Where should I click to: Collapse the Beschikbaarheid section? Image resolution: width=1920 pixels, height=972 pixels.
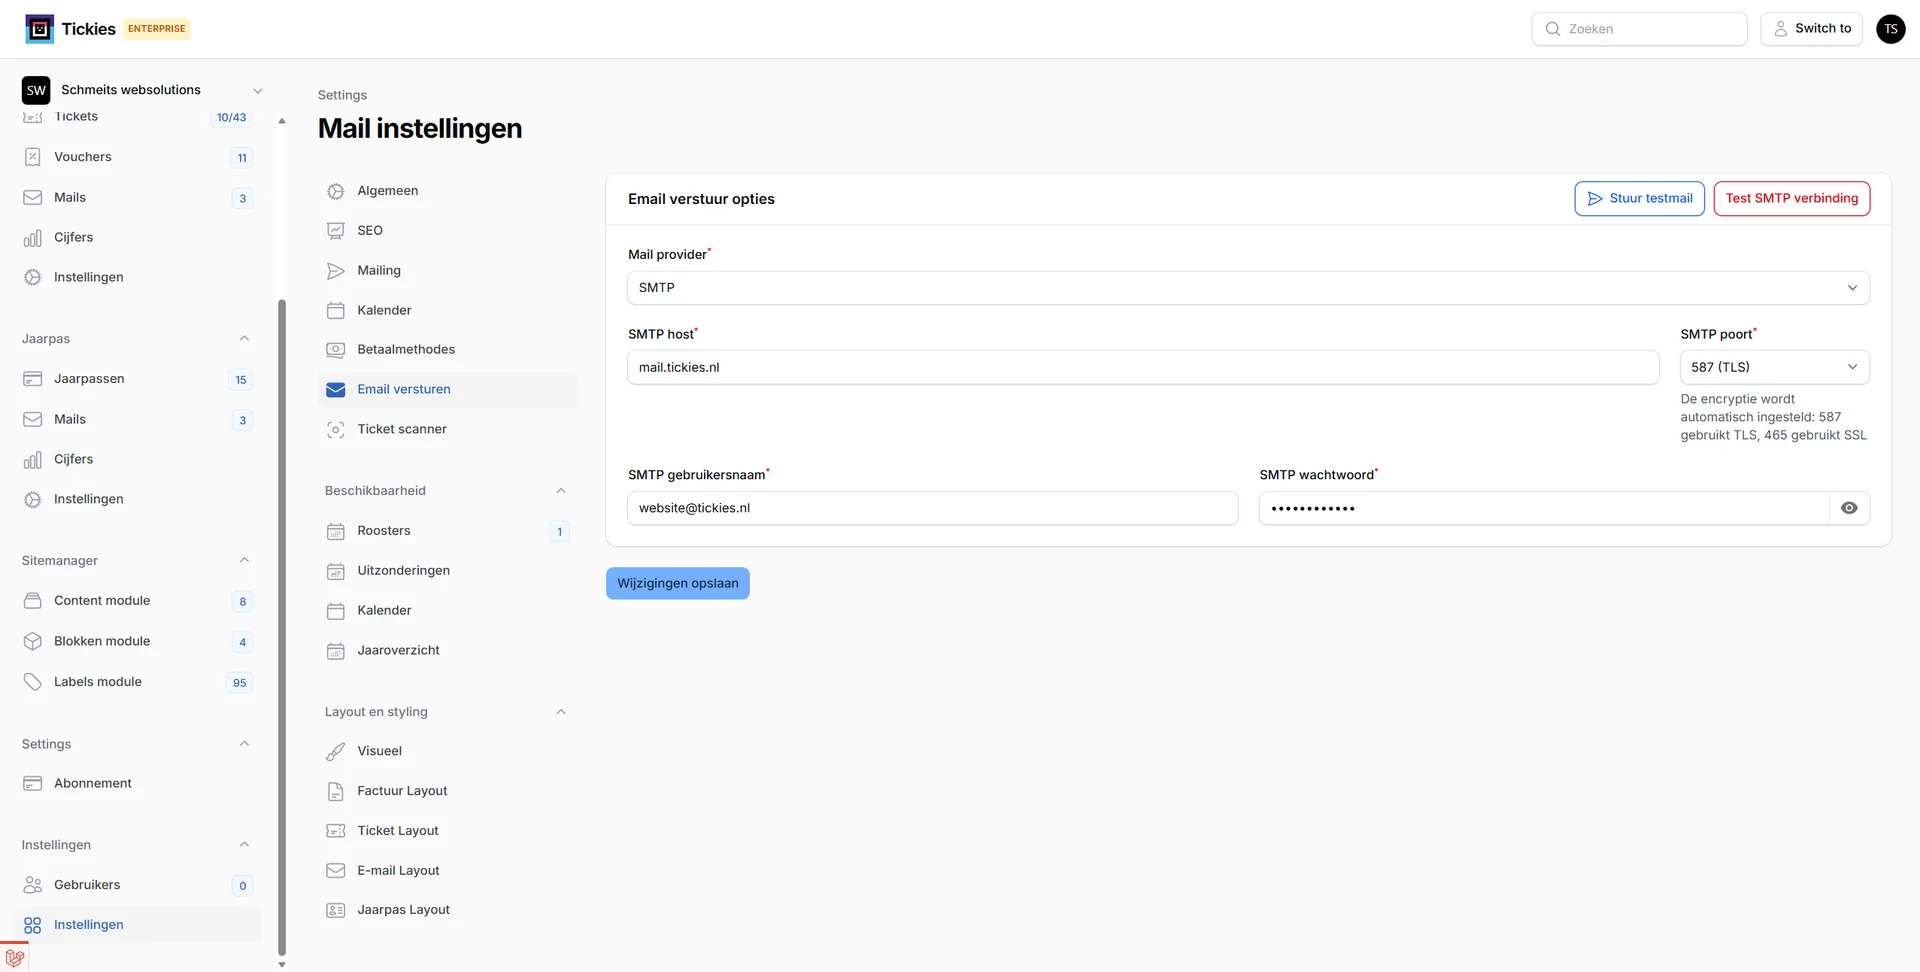[x=561, y=490]
